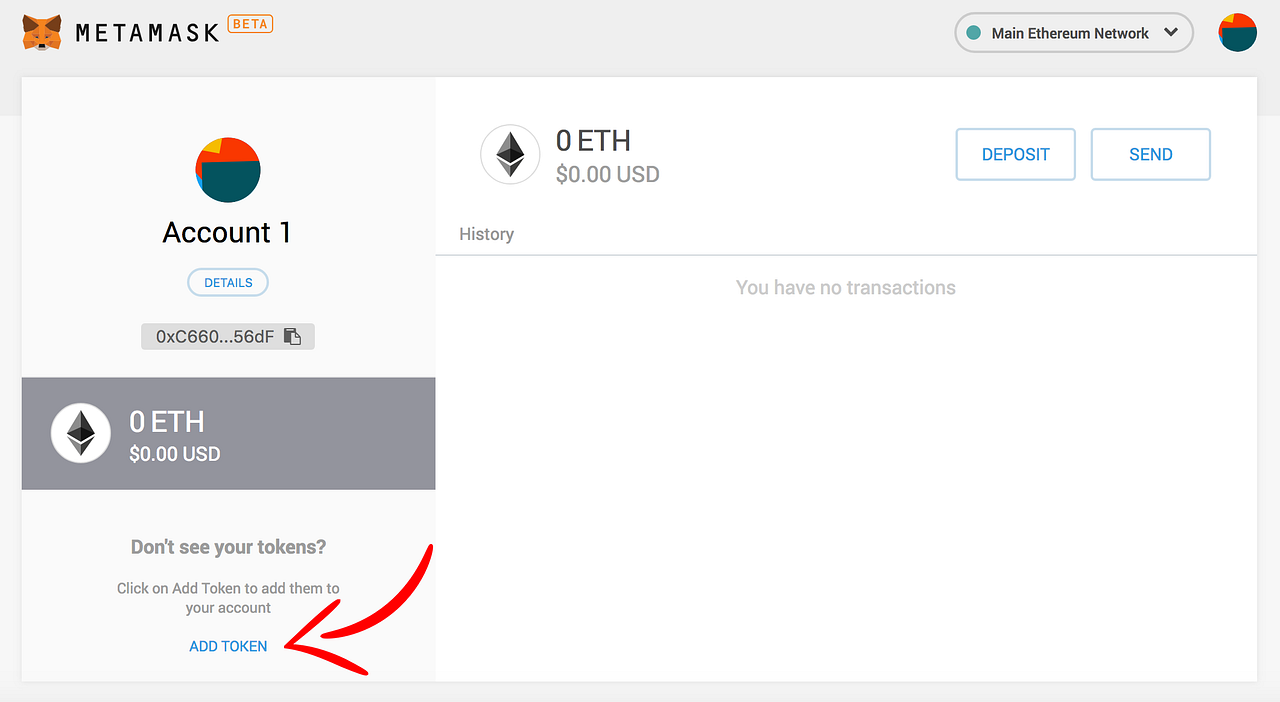Click the teal network indicator circle
Image resolution: width=1280 pixels, height=702 pixels.
tap(972, 32)
